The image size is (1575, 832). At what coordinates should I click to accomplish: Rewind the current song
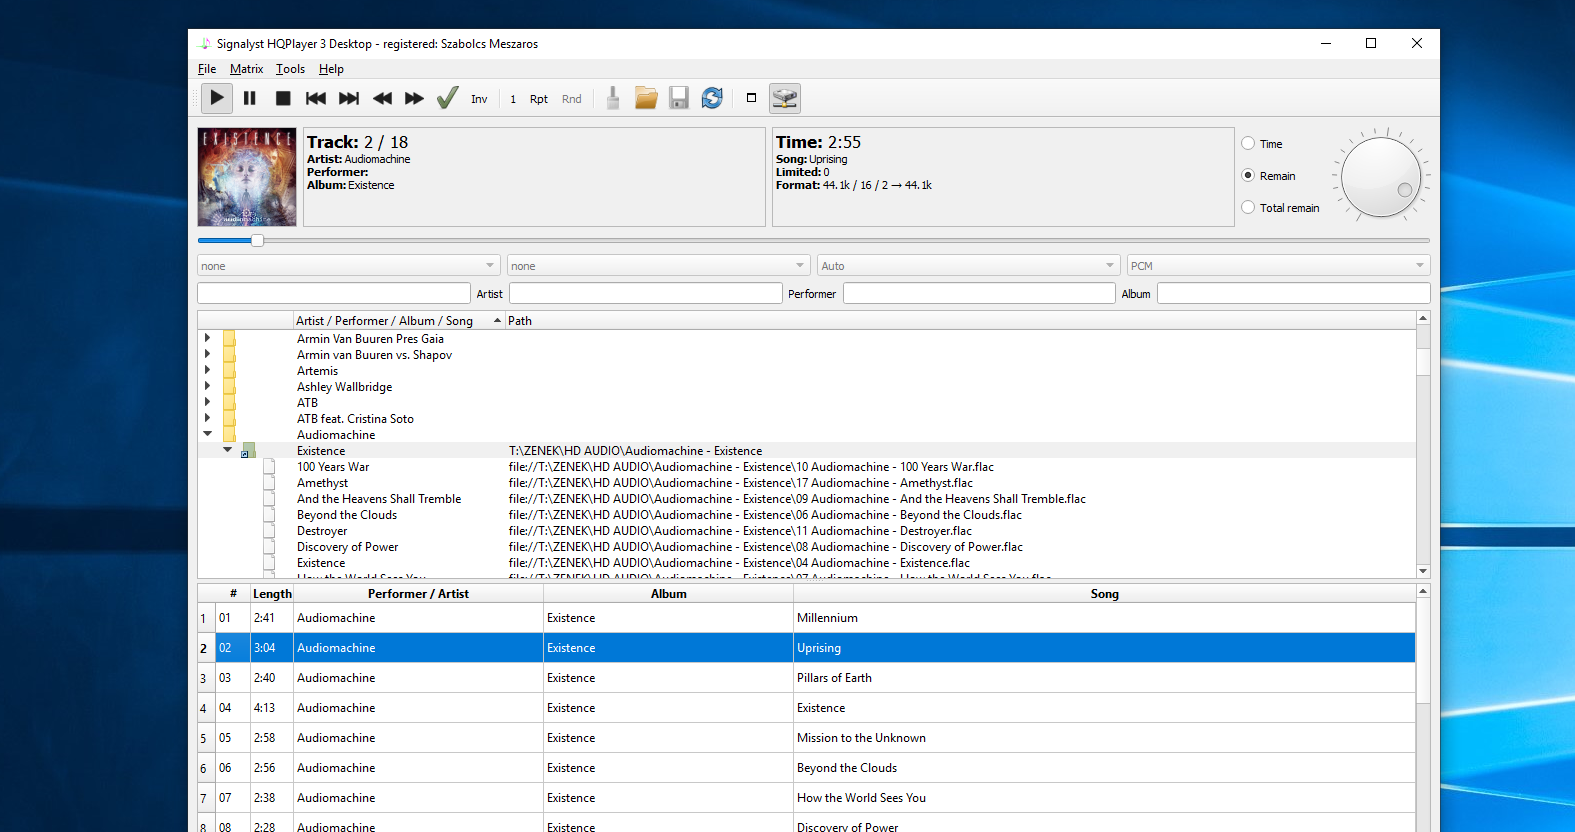point(382,98)
